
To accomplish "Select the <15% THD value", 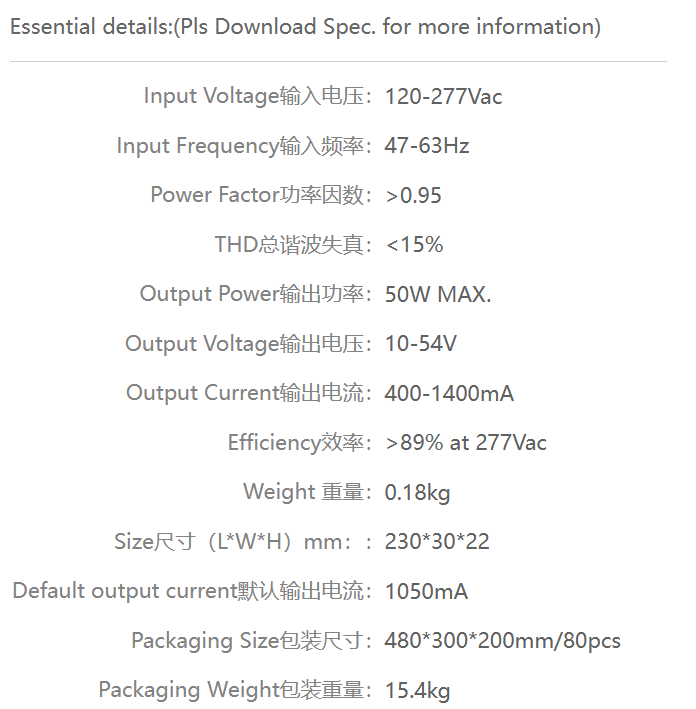I will click(414, 245).
